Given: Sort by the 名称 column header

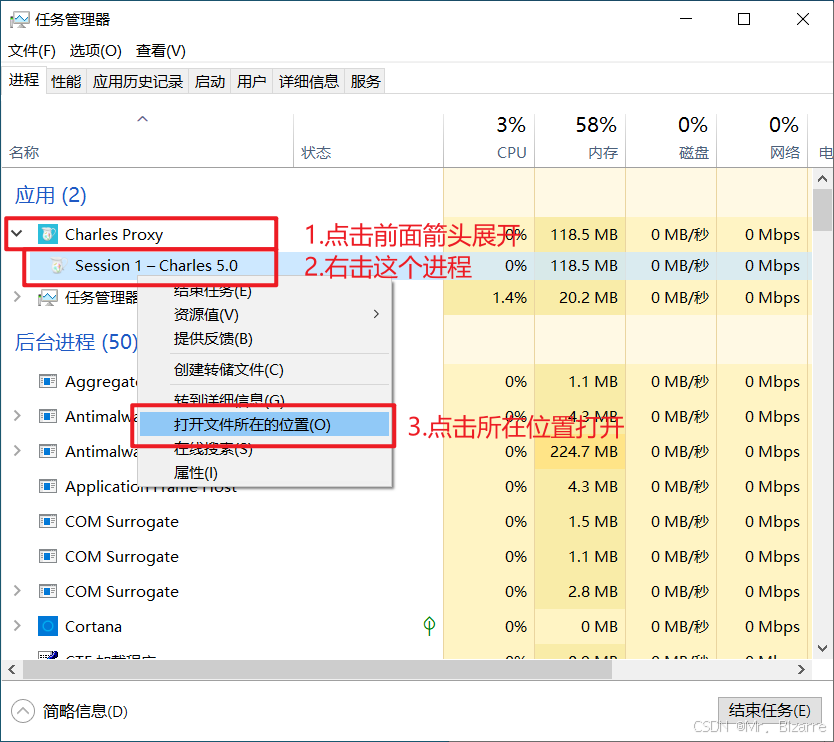Looking at the screenshot, I should tap(147, 140).
